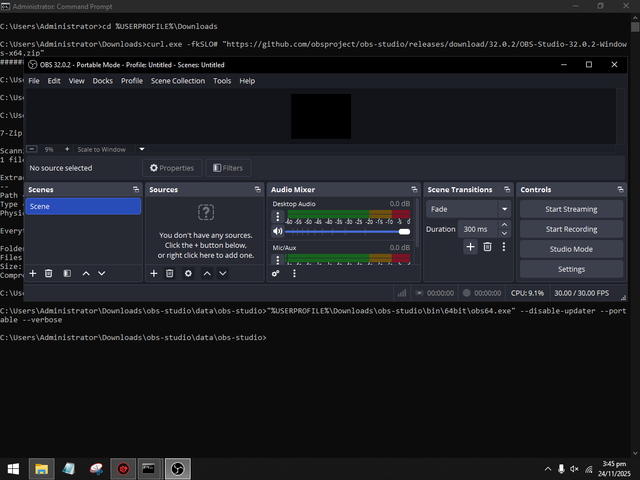Image resolution: width=640 pixels, height=480 pixels.
Task: Open the Tools menu
Action: click(222, 81)
